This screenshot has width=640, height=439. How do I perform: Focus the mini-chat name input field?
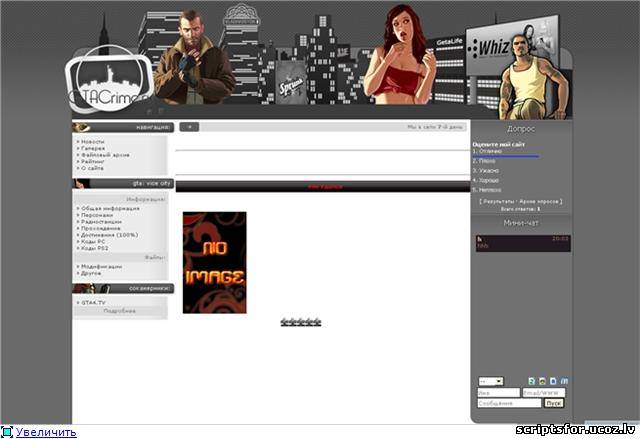[499, 393]
